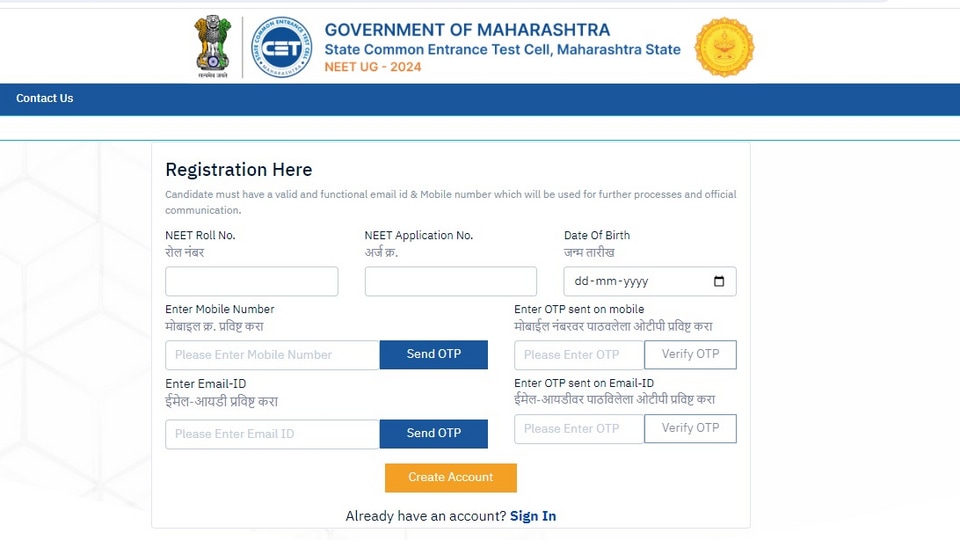960x540 pixels.
Task: Open the date picker calendar icon
Action: [719, 281]
